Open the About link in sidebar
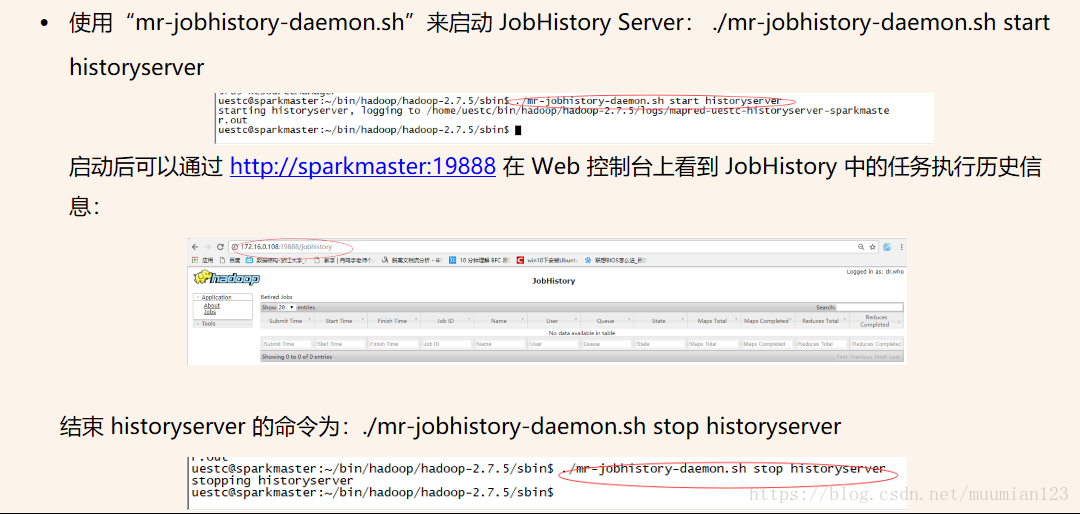This screenshot has height=514, width=1080. pyautogui.click(x=211, y=306)
